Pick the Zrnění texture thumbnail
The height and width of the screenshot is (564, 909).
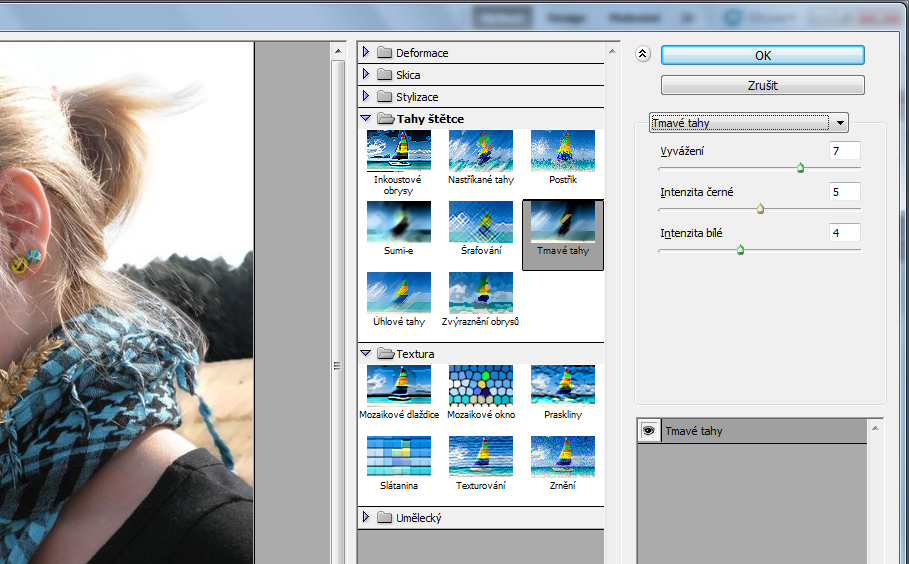click(562, 457)
